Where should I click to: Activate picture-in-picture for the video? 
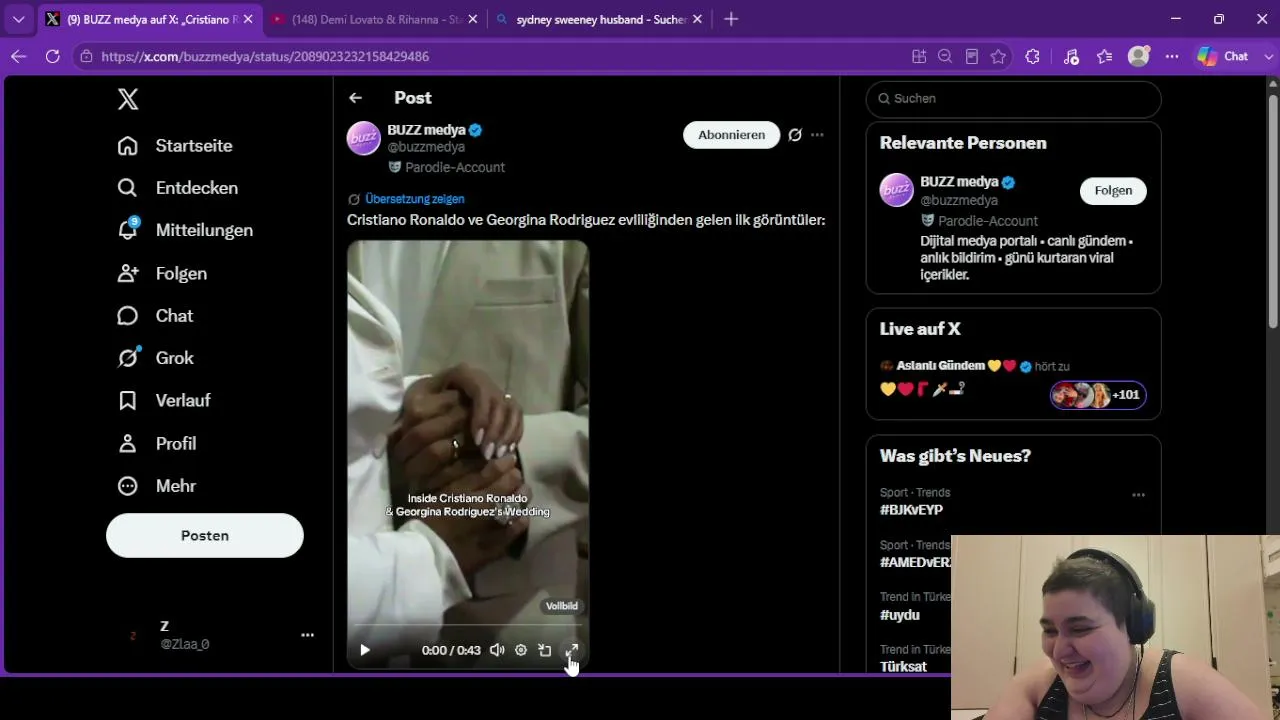[545, 650]
